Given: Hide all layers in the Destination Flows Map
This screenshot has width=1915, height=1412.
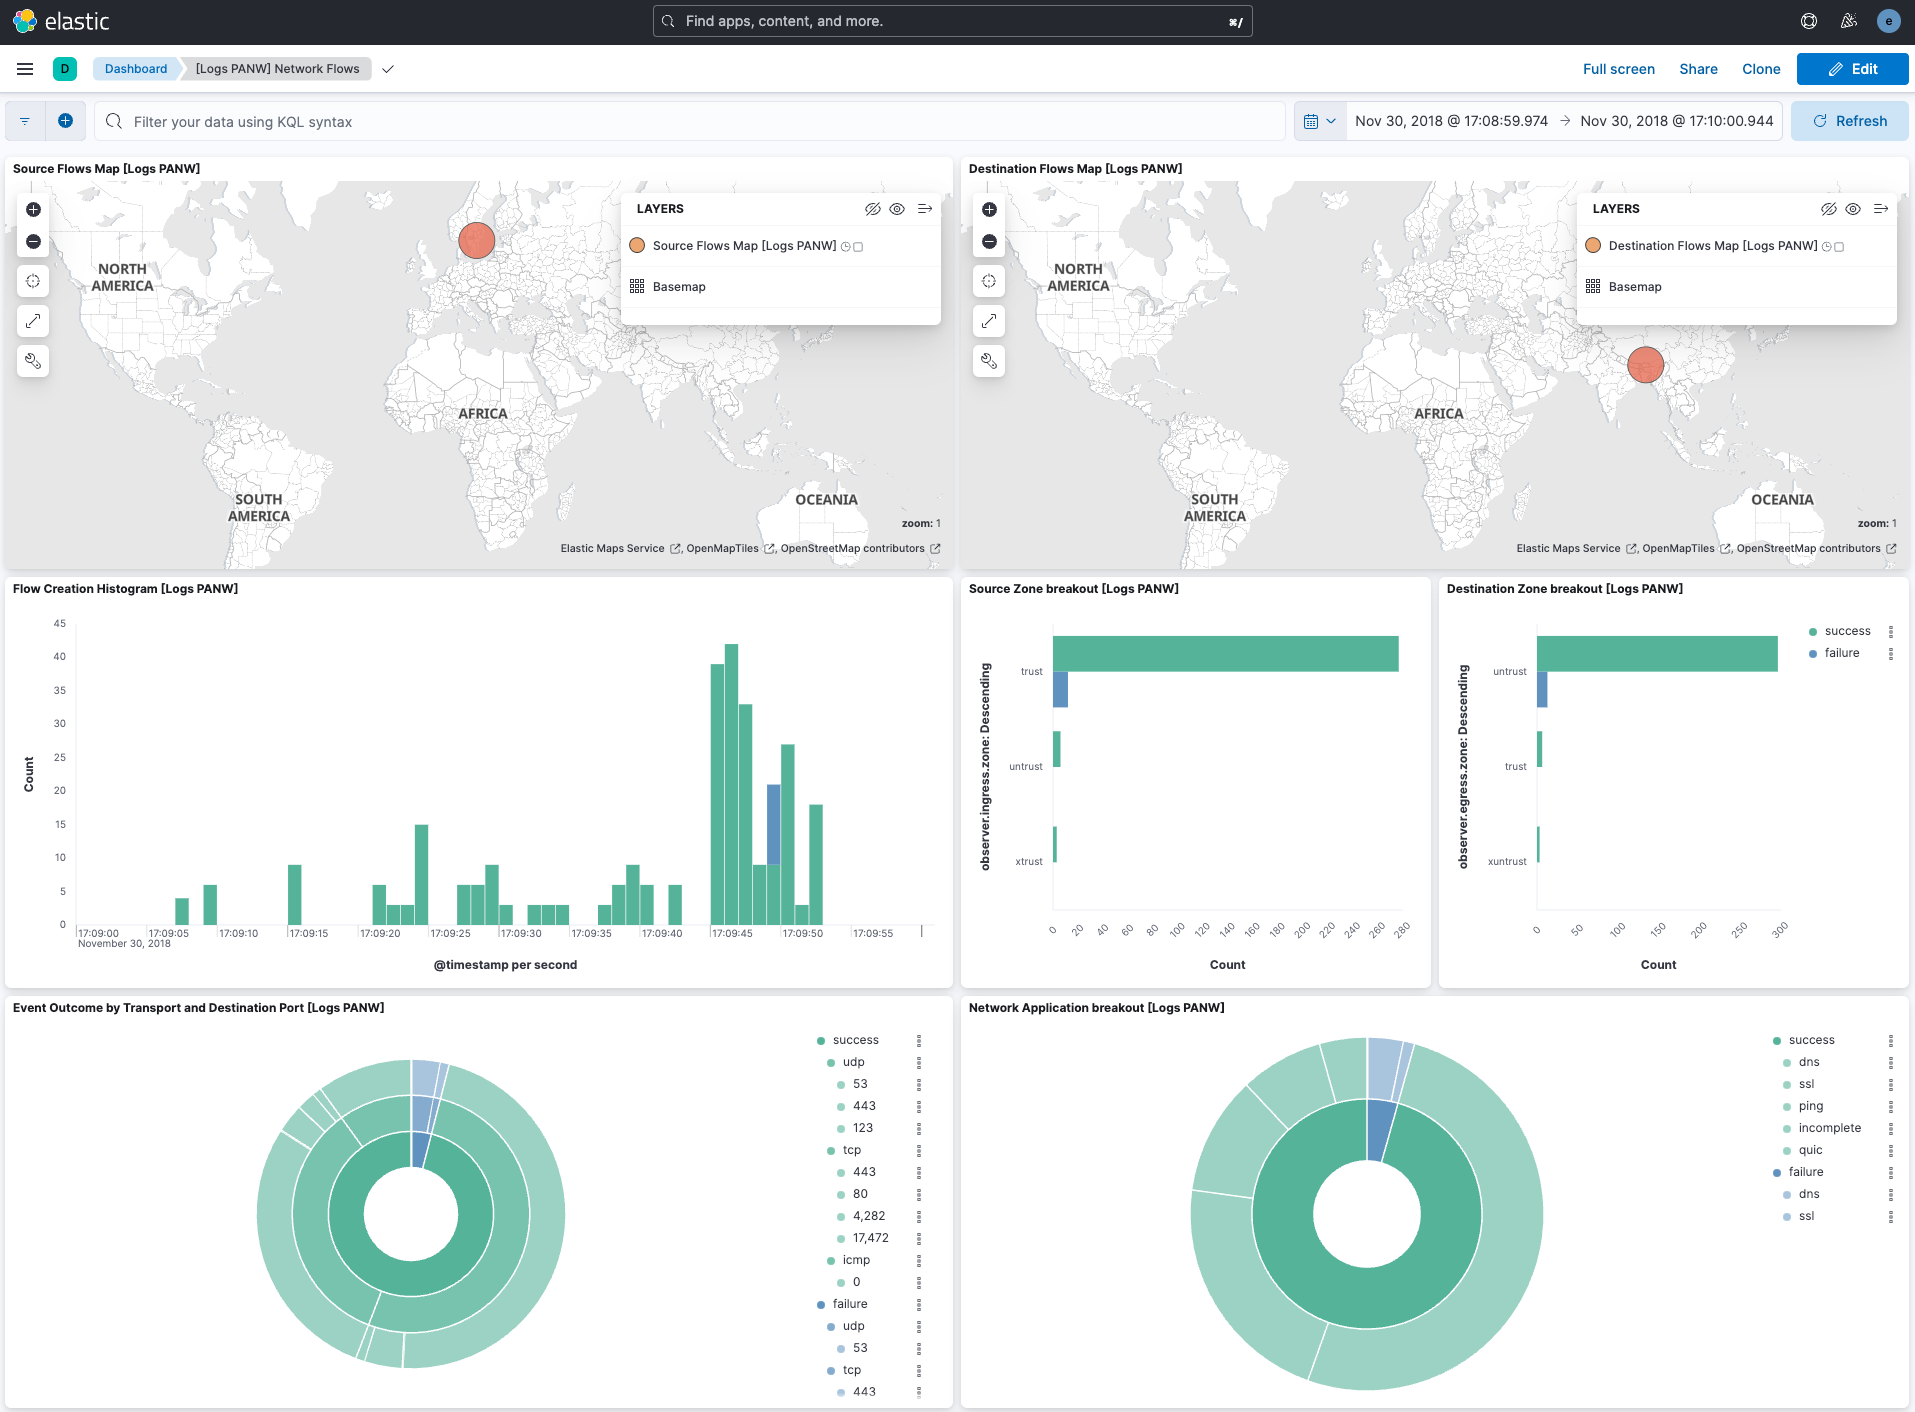Looking at the screenshot, I should (1829, 209).
